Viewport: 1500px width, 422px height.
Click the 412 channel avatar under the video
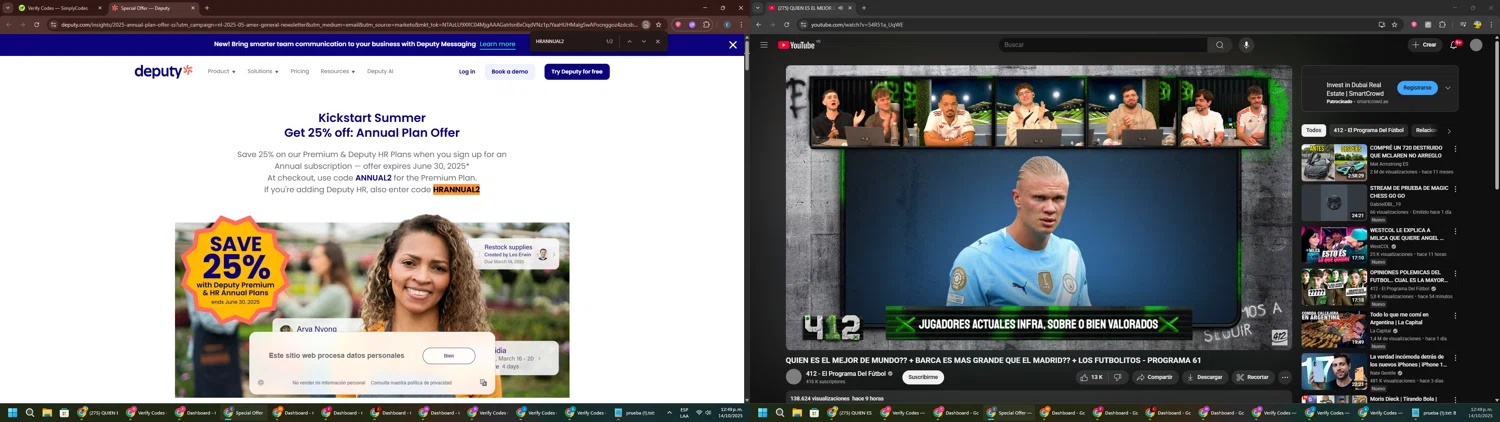pos(794,377)
